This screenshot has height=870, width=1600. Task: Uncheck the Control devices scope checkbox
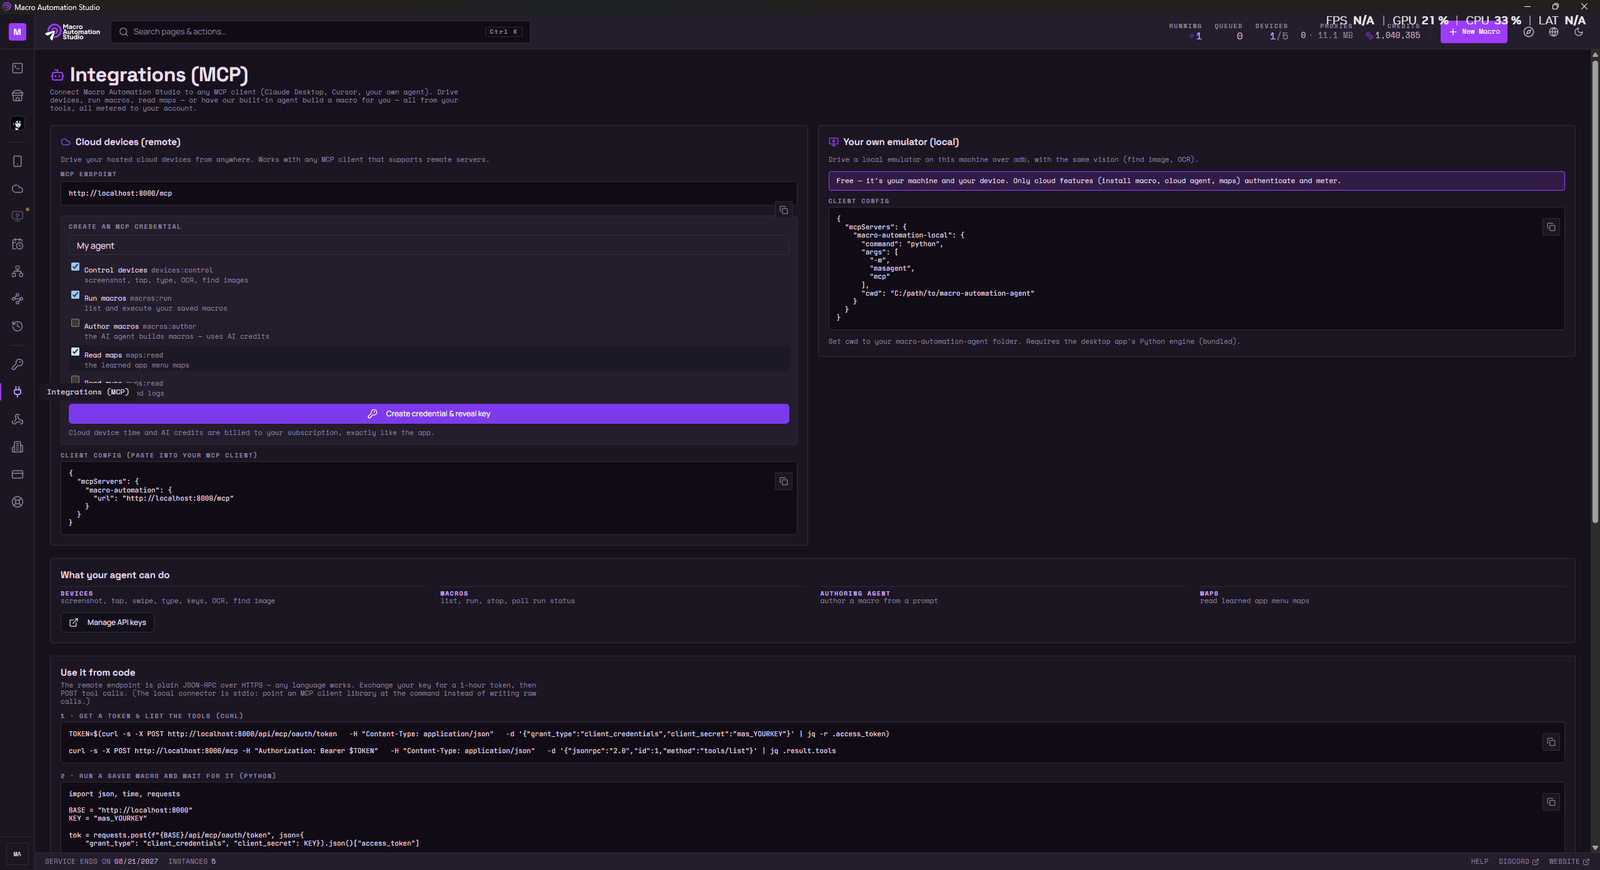click(x=75, y=267)
